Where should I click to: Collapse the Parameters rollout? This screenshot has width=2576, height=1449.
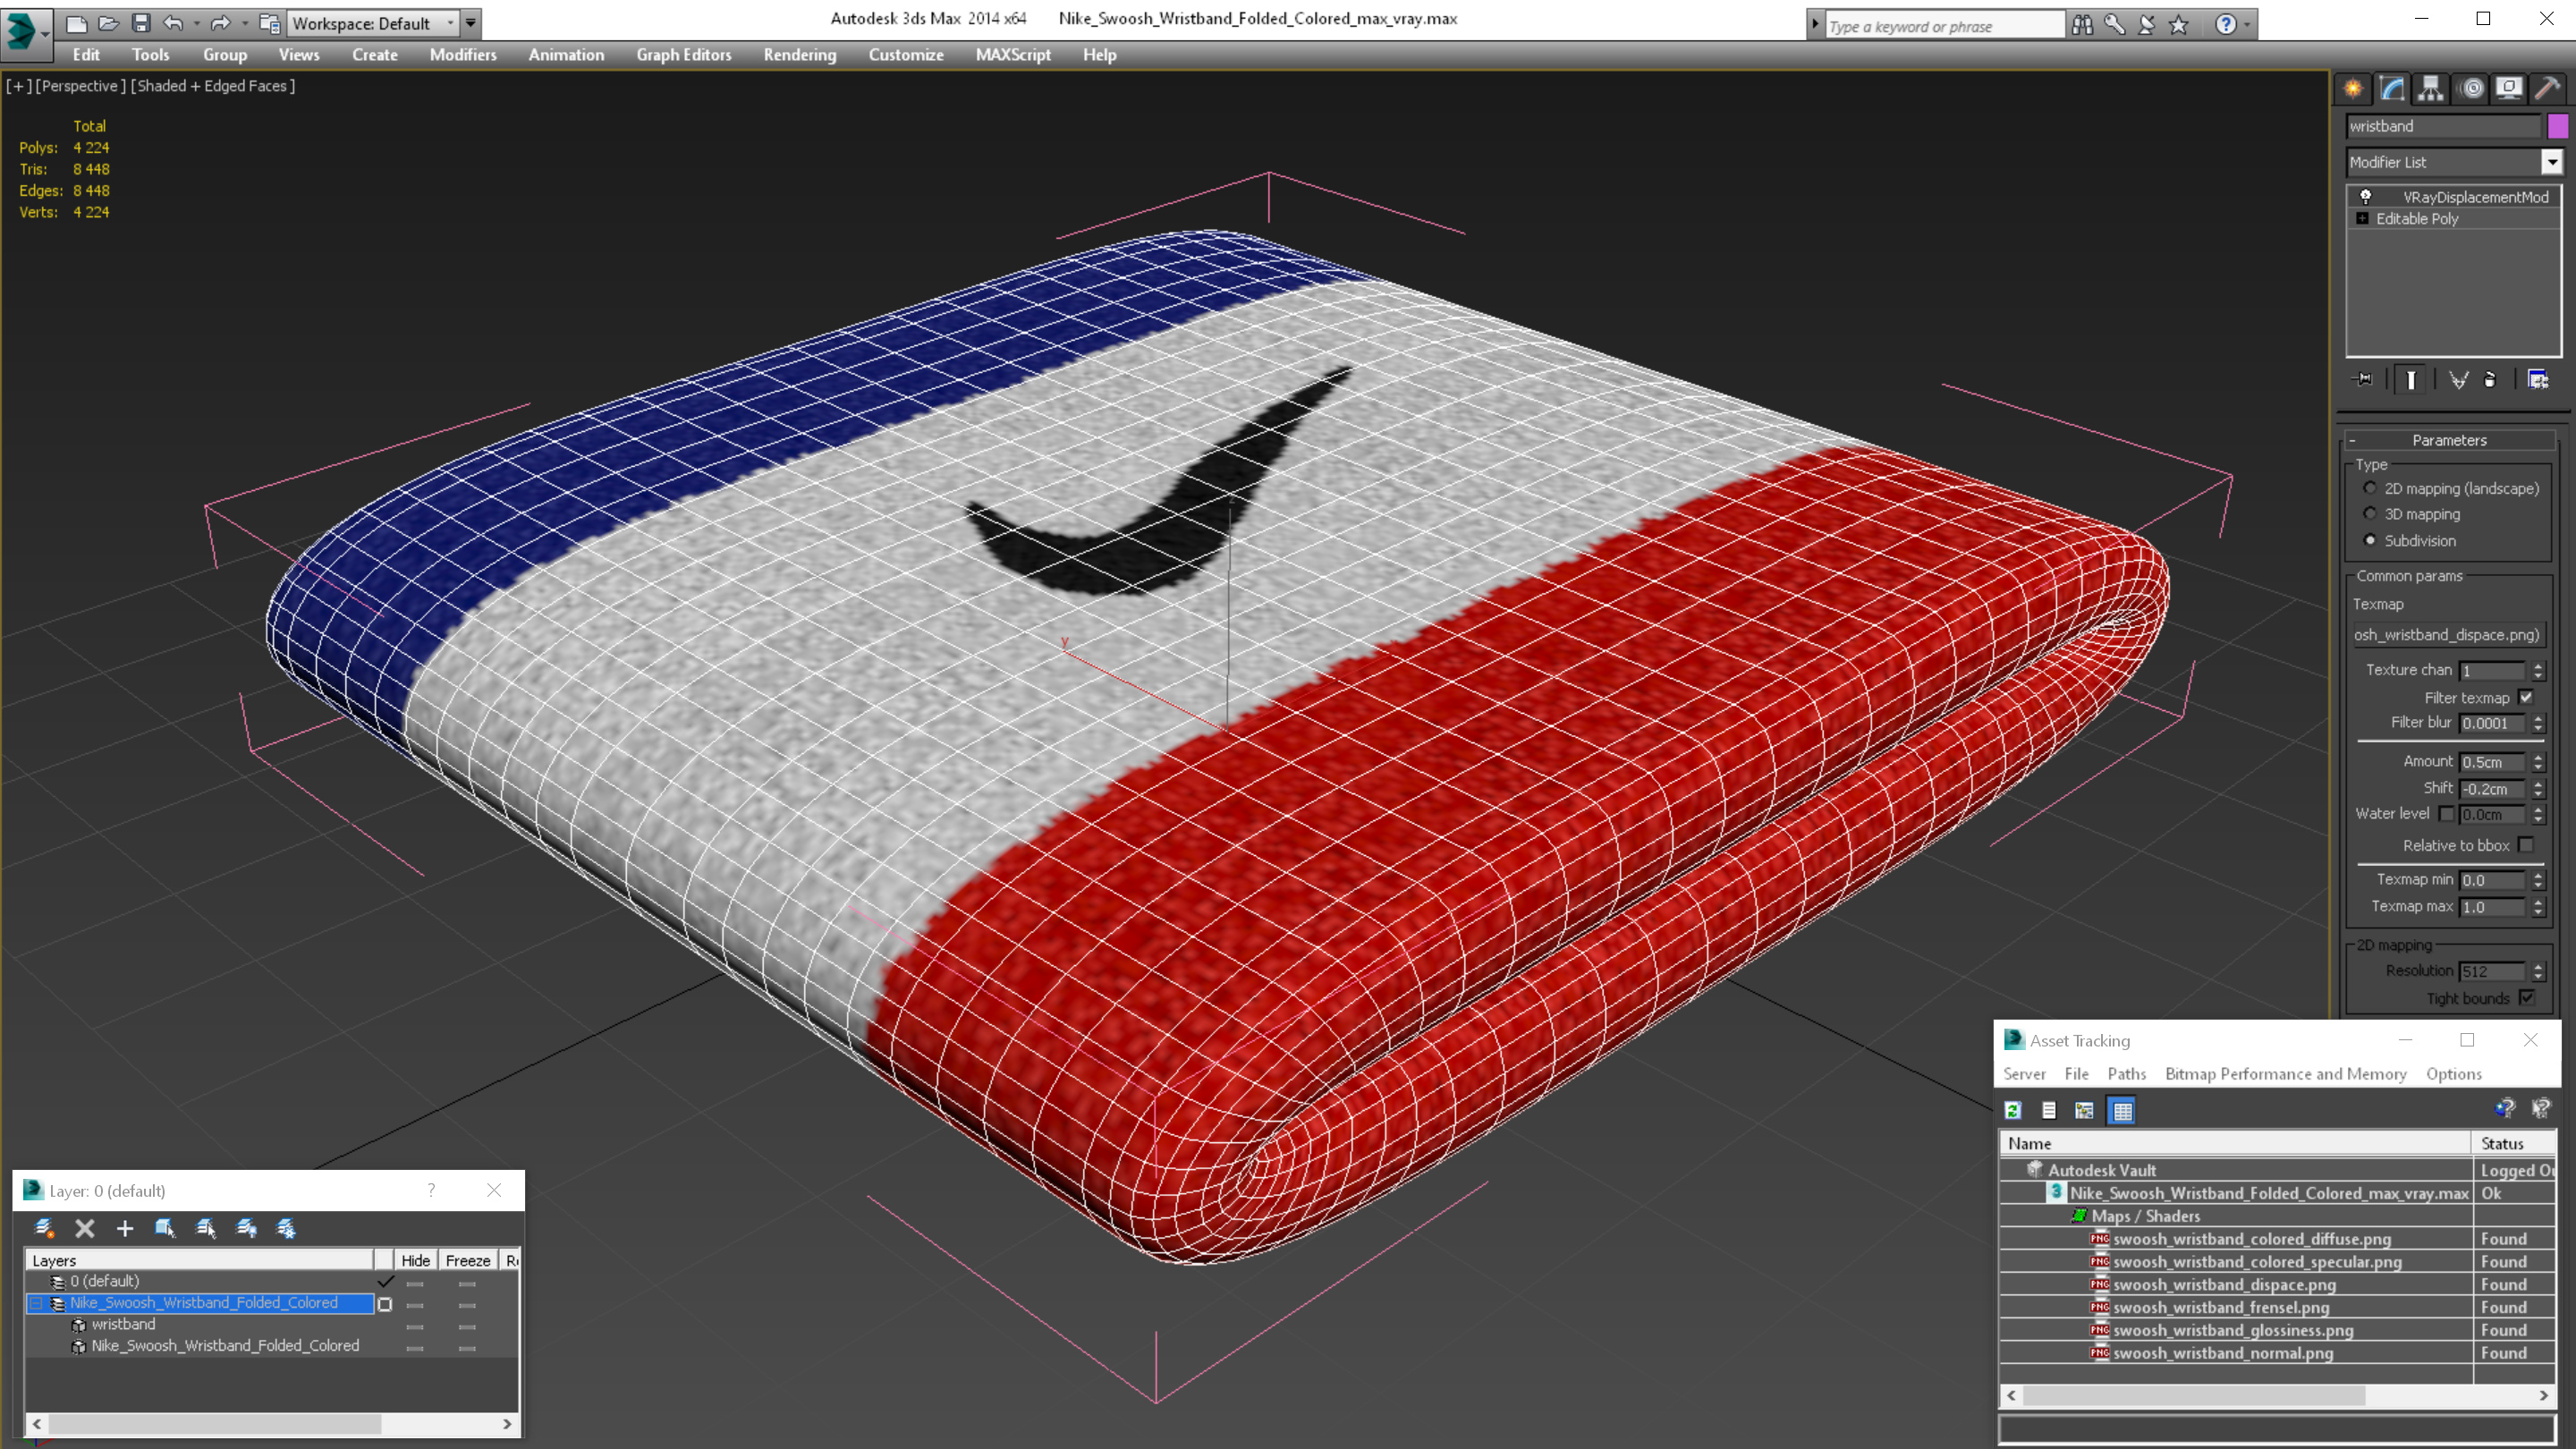(x=2353, y=440)
